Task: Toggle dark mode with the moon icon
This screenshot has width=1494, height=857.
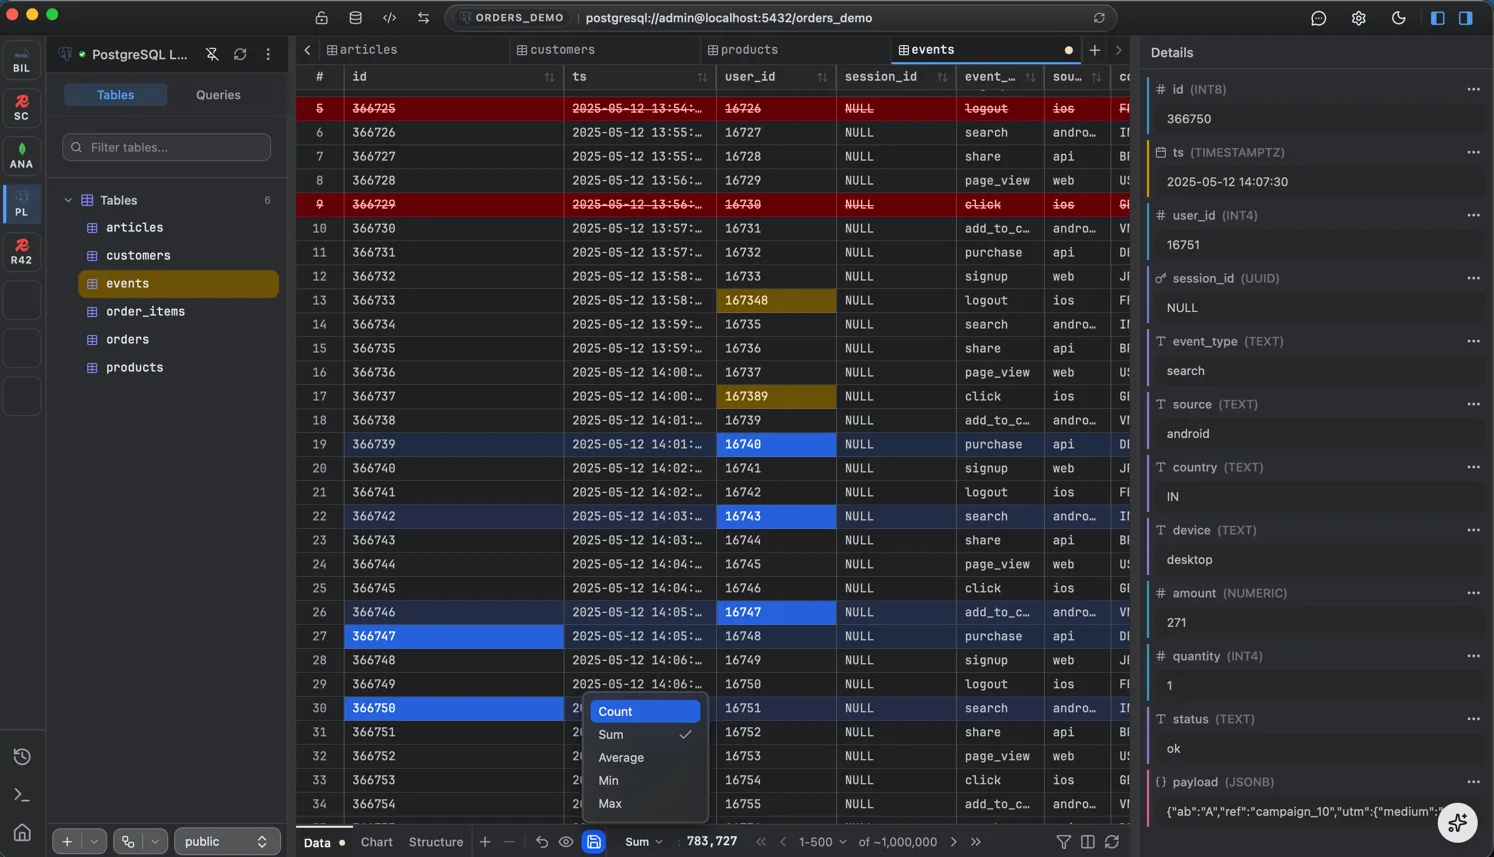Action: pos(1399,18)
